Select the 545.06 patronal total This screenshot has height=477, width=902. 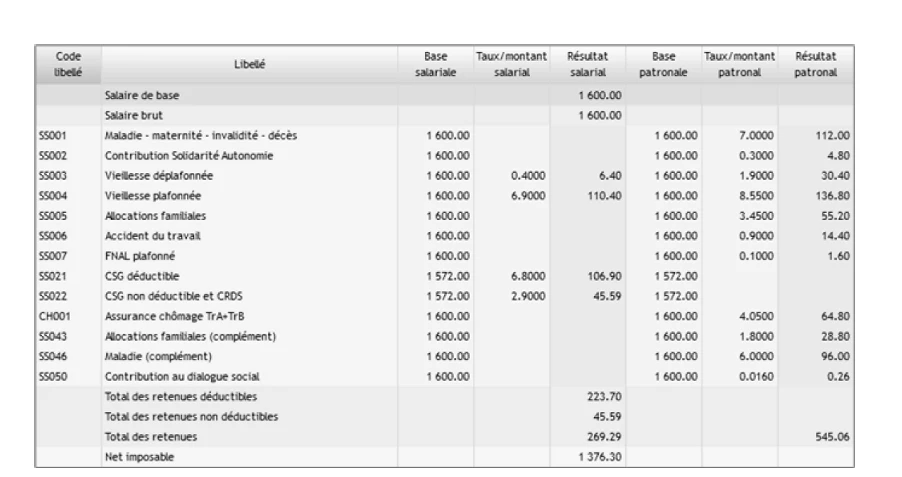click(x=832, y=438)
